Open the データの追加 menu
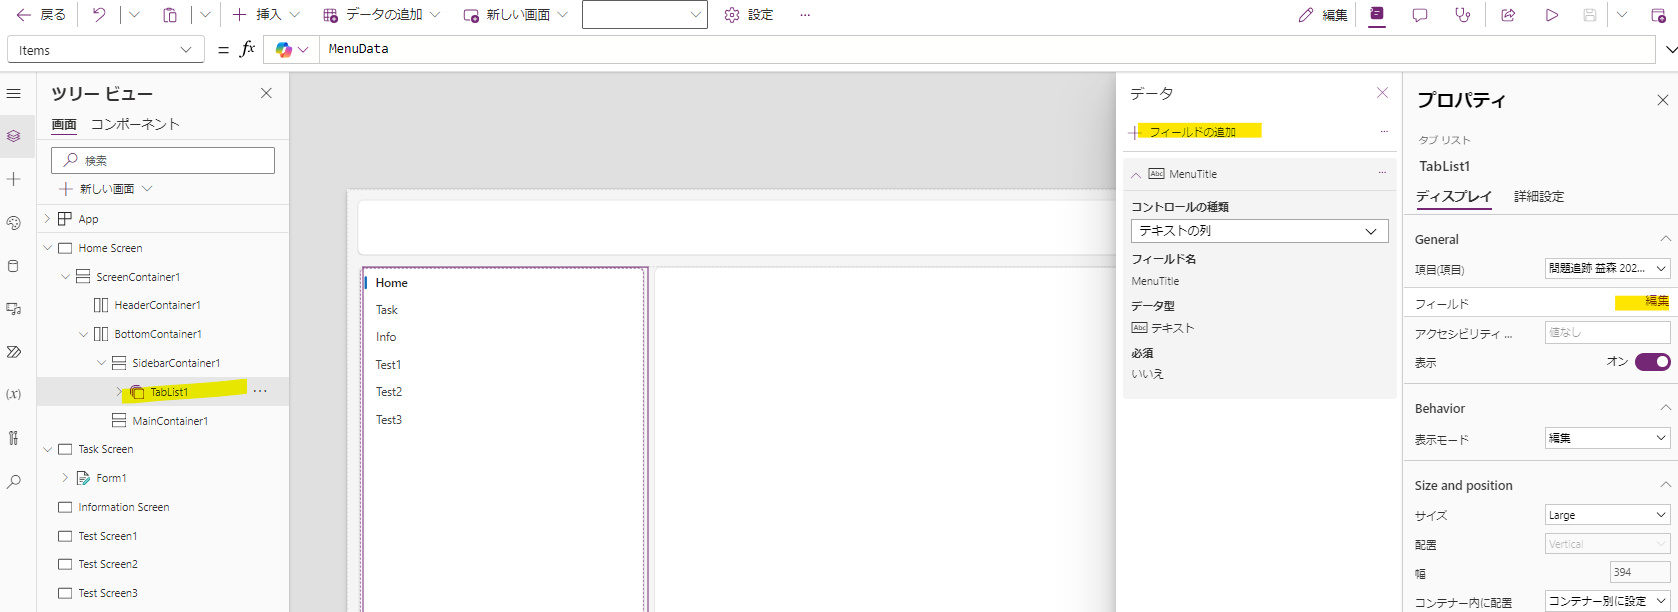1678x612 pixels. point(381,15)
